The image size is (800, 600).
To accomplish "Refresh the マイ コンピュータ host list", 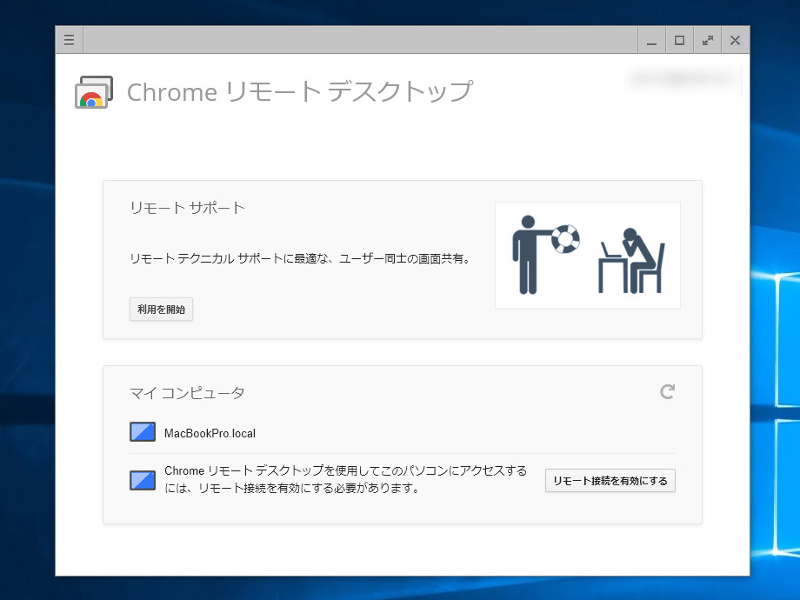I will click(x=667, y=392).
